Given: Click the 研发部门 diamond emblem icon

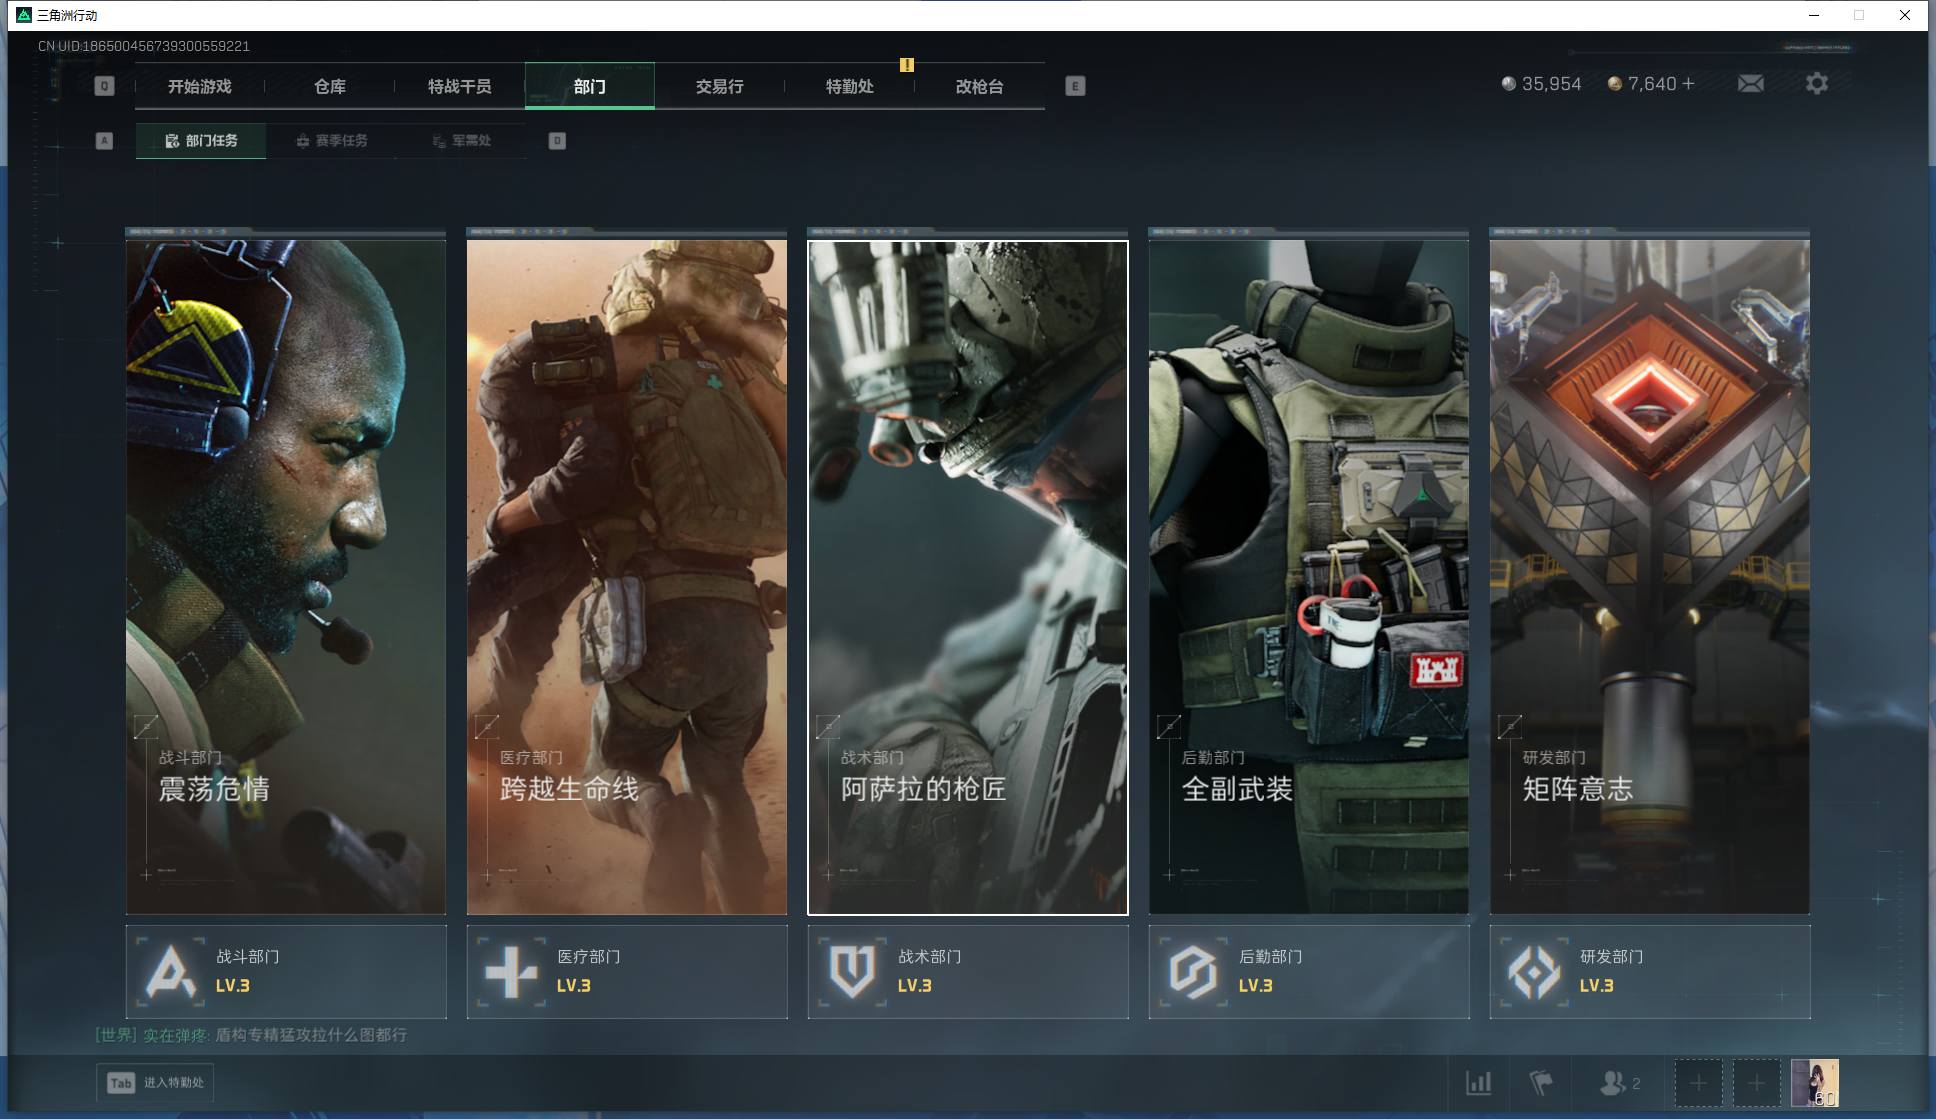Looking at the screenshot, I should point(1534,971).
